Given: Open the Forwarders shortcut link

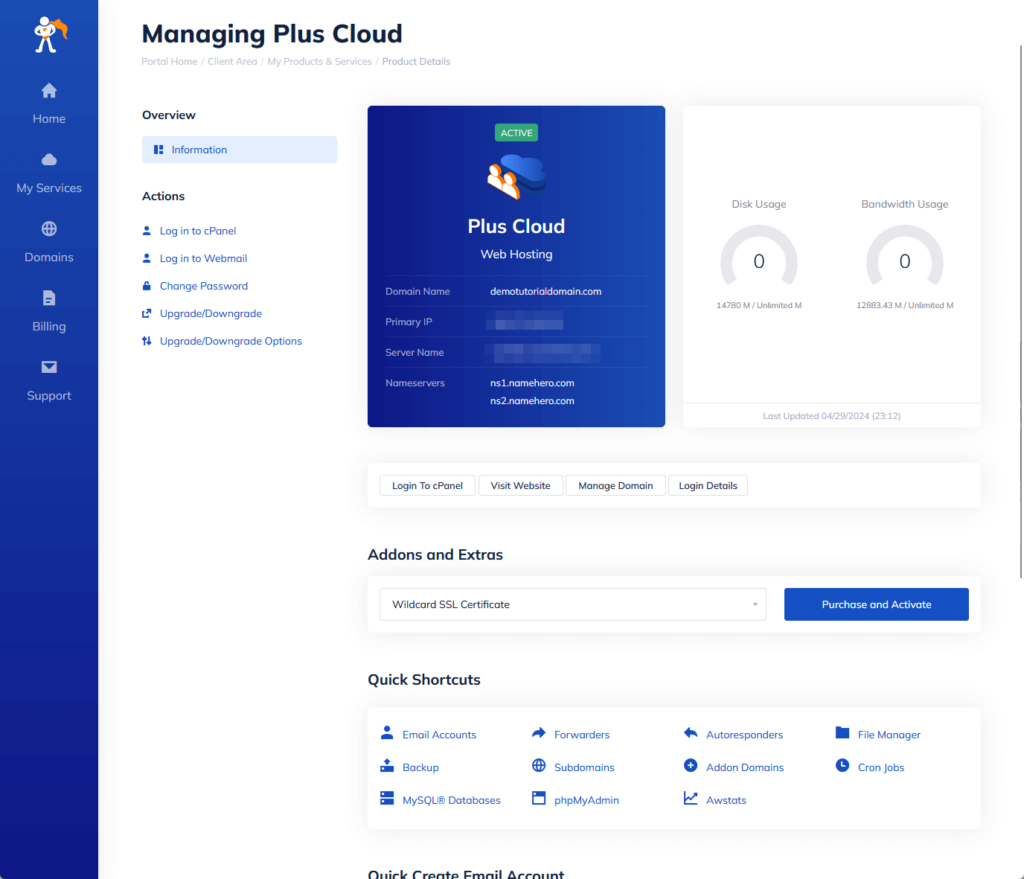Looking at the screenshot, I should (582, 735).
